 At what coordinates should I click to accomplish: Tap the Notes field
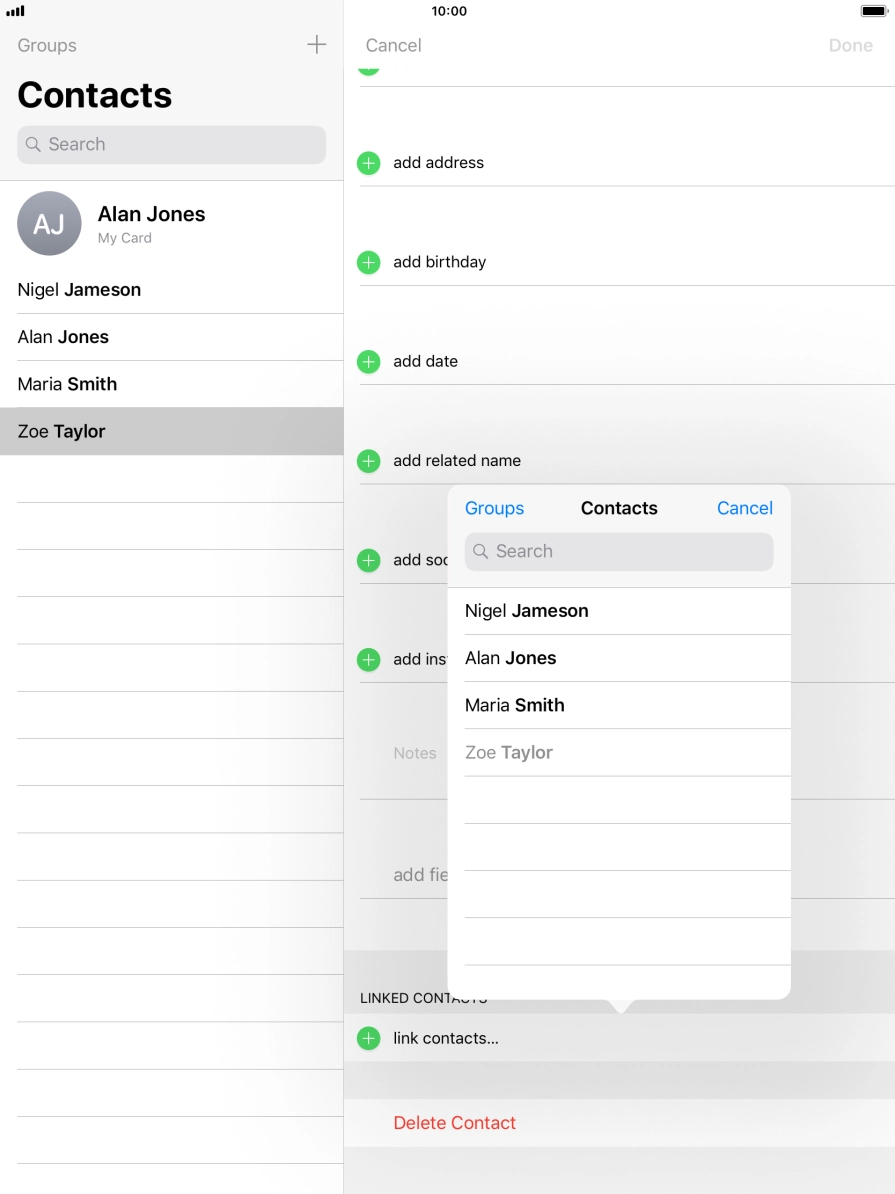tap(415, 753)
